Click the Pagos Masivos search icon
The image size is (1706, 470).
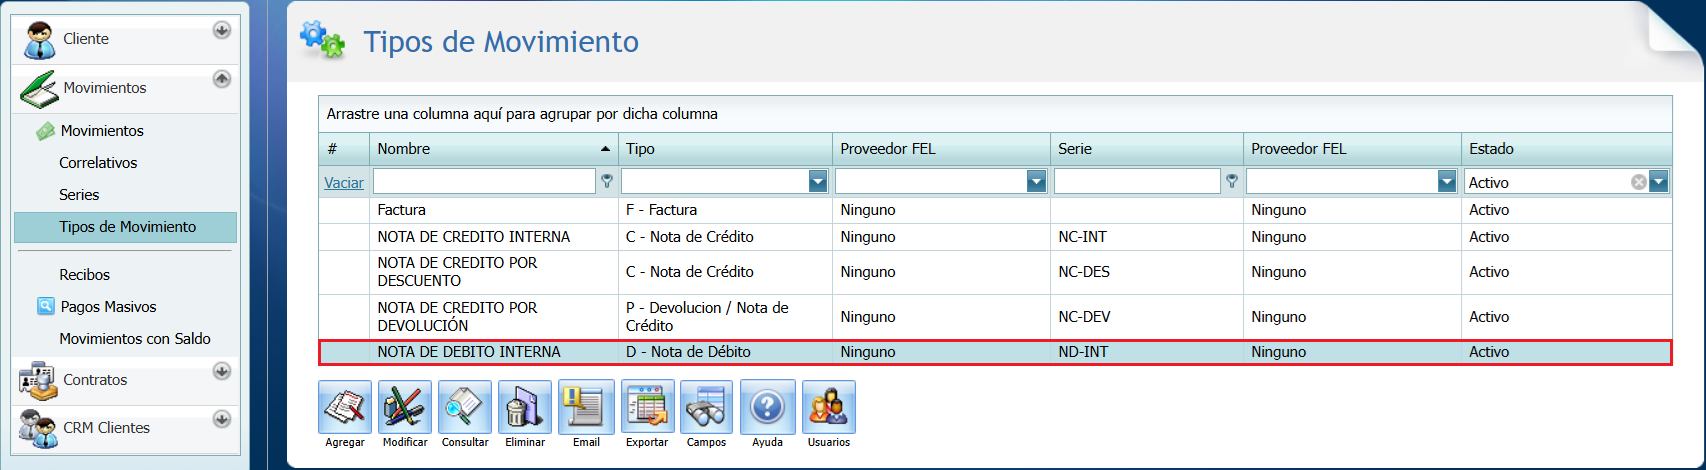[45, 306]
